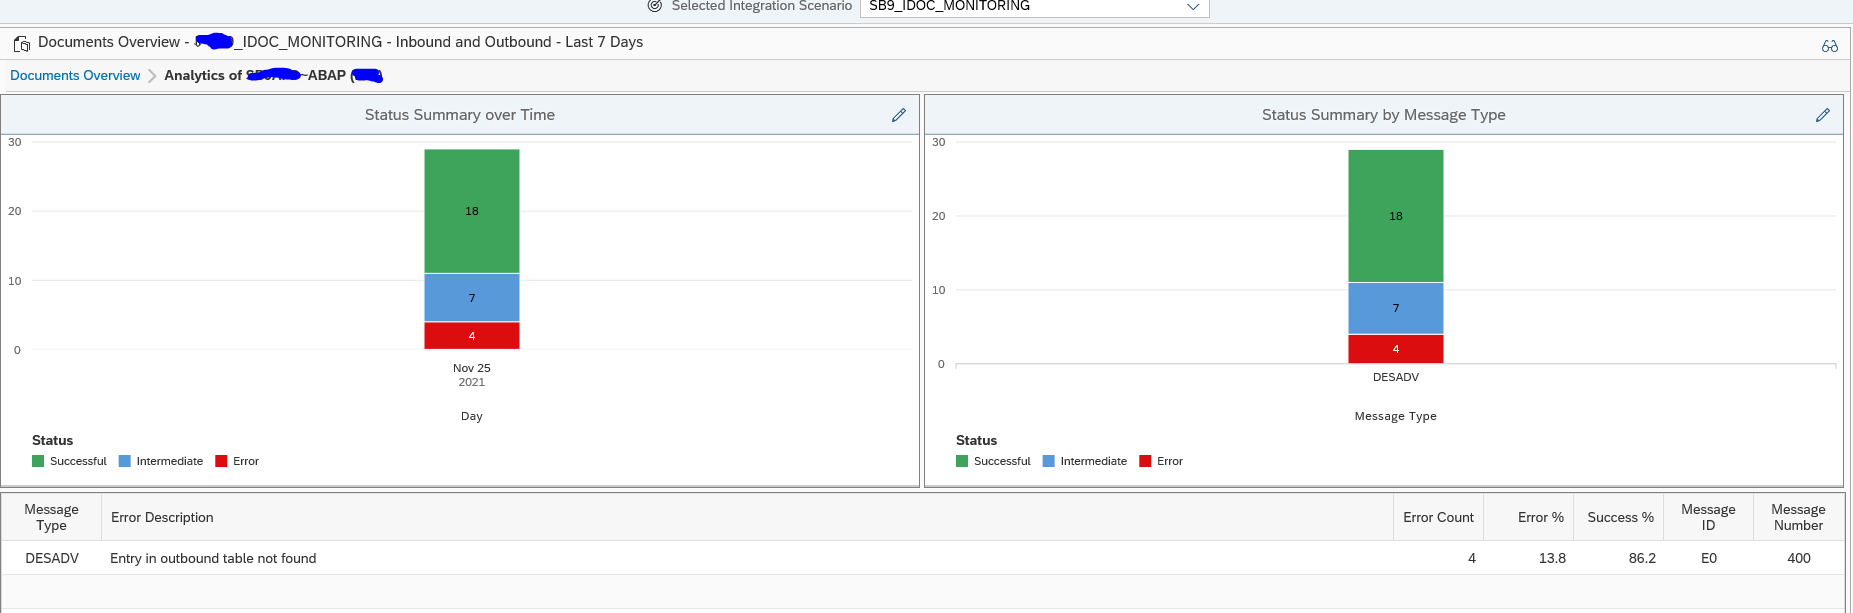Click the Message Number column header
The width and height of the screenshot is (1853, 613).
(1798, 517)
